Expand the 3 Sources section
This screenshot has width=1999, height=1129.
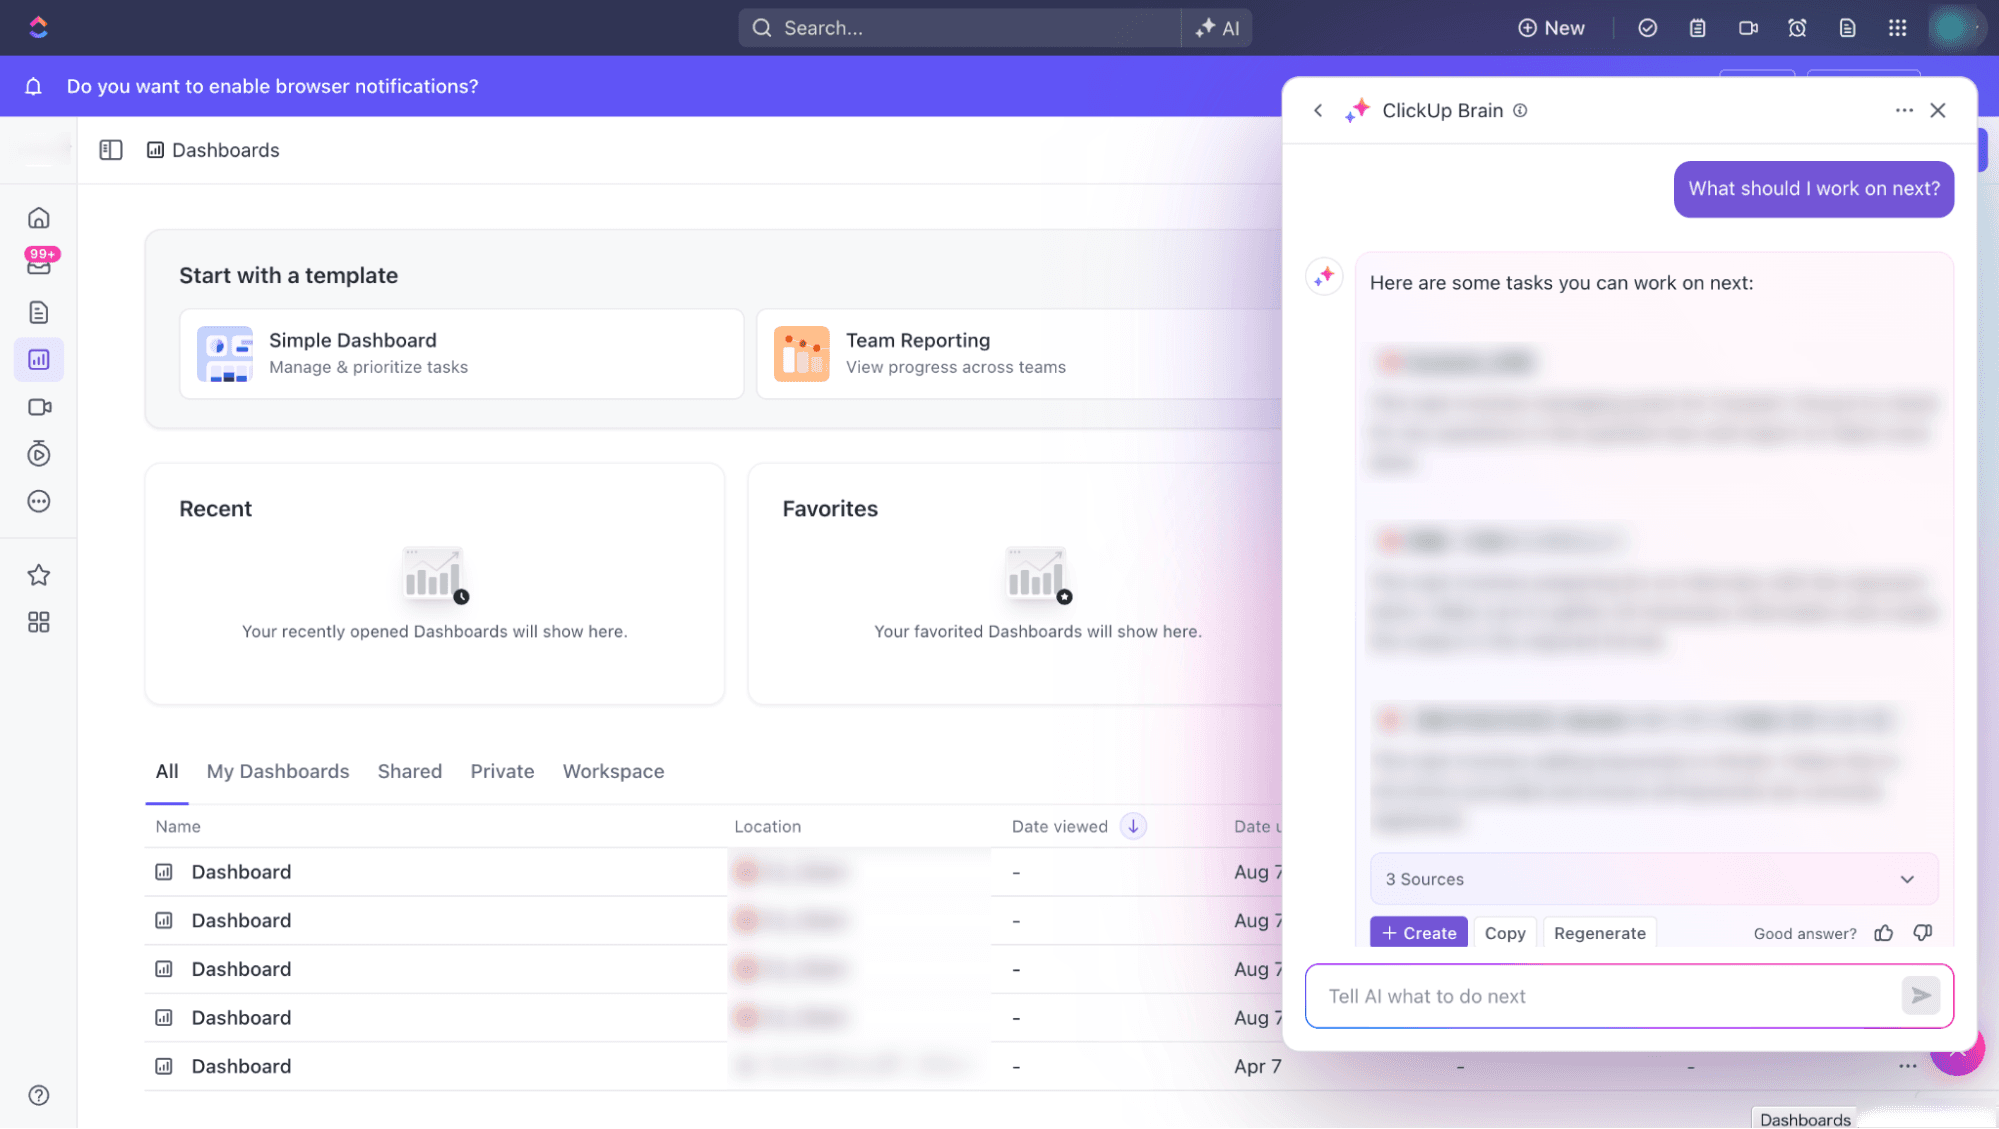click(x=1654, y=879)
